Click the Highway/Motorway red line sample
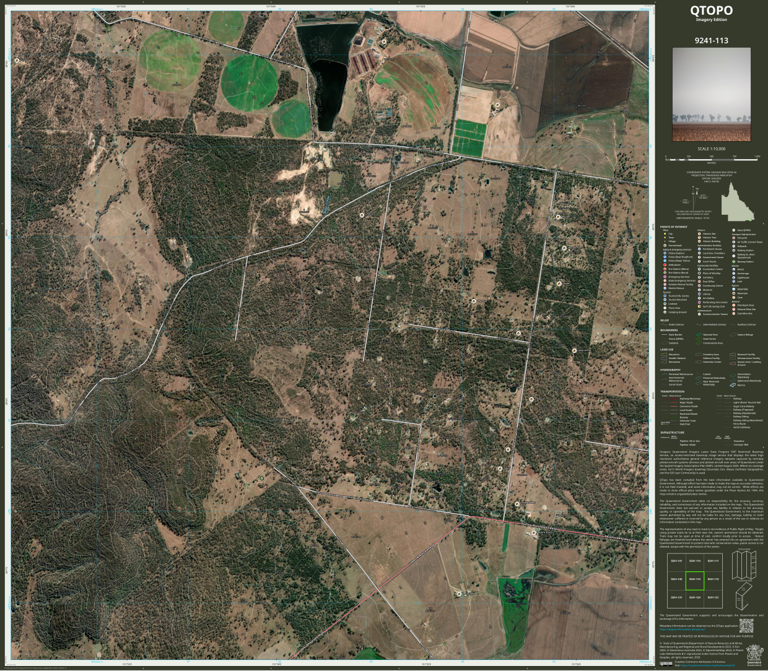The height and width of the screenshot is (671, 768). pyautogui.click(x=674, y=399)
